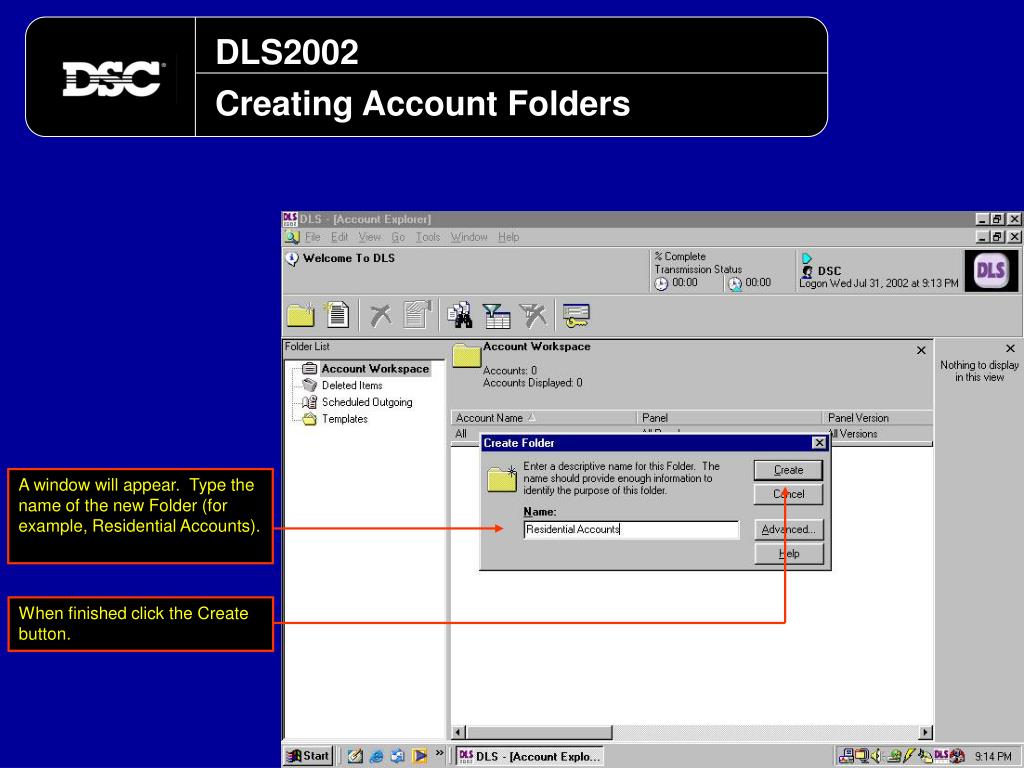Click the large Account Workspace folder icon
Image resolution: width=1024 pixels, height=768 pixels.
click(466, 355)
